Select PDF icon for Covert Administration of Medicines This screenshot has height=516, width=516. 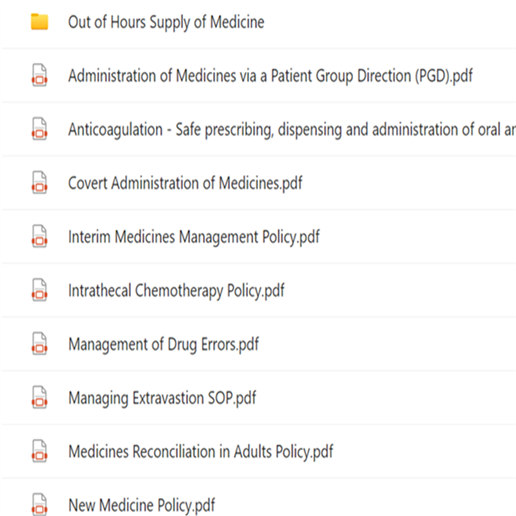39,183
